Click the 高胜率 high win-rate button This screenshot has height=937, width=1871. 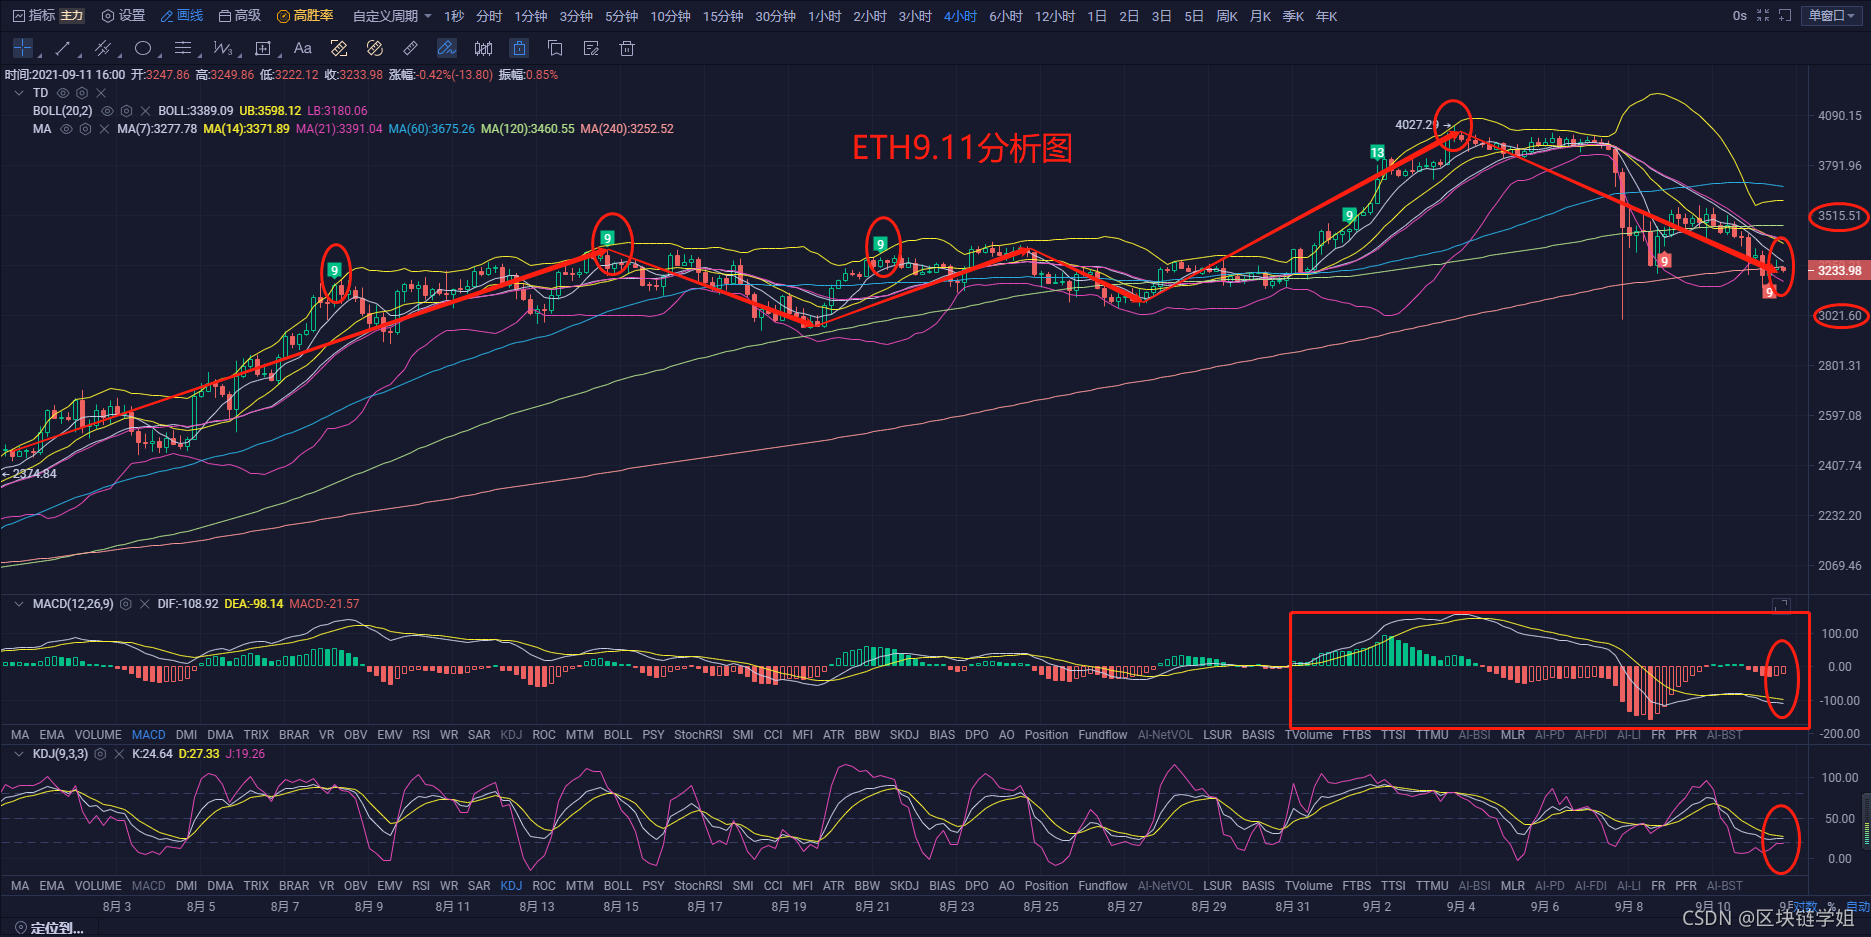(305, 16)
